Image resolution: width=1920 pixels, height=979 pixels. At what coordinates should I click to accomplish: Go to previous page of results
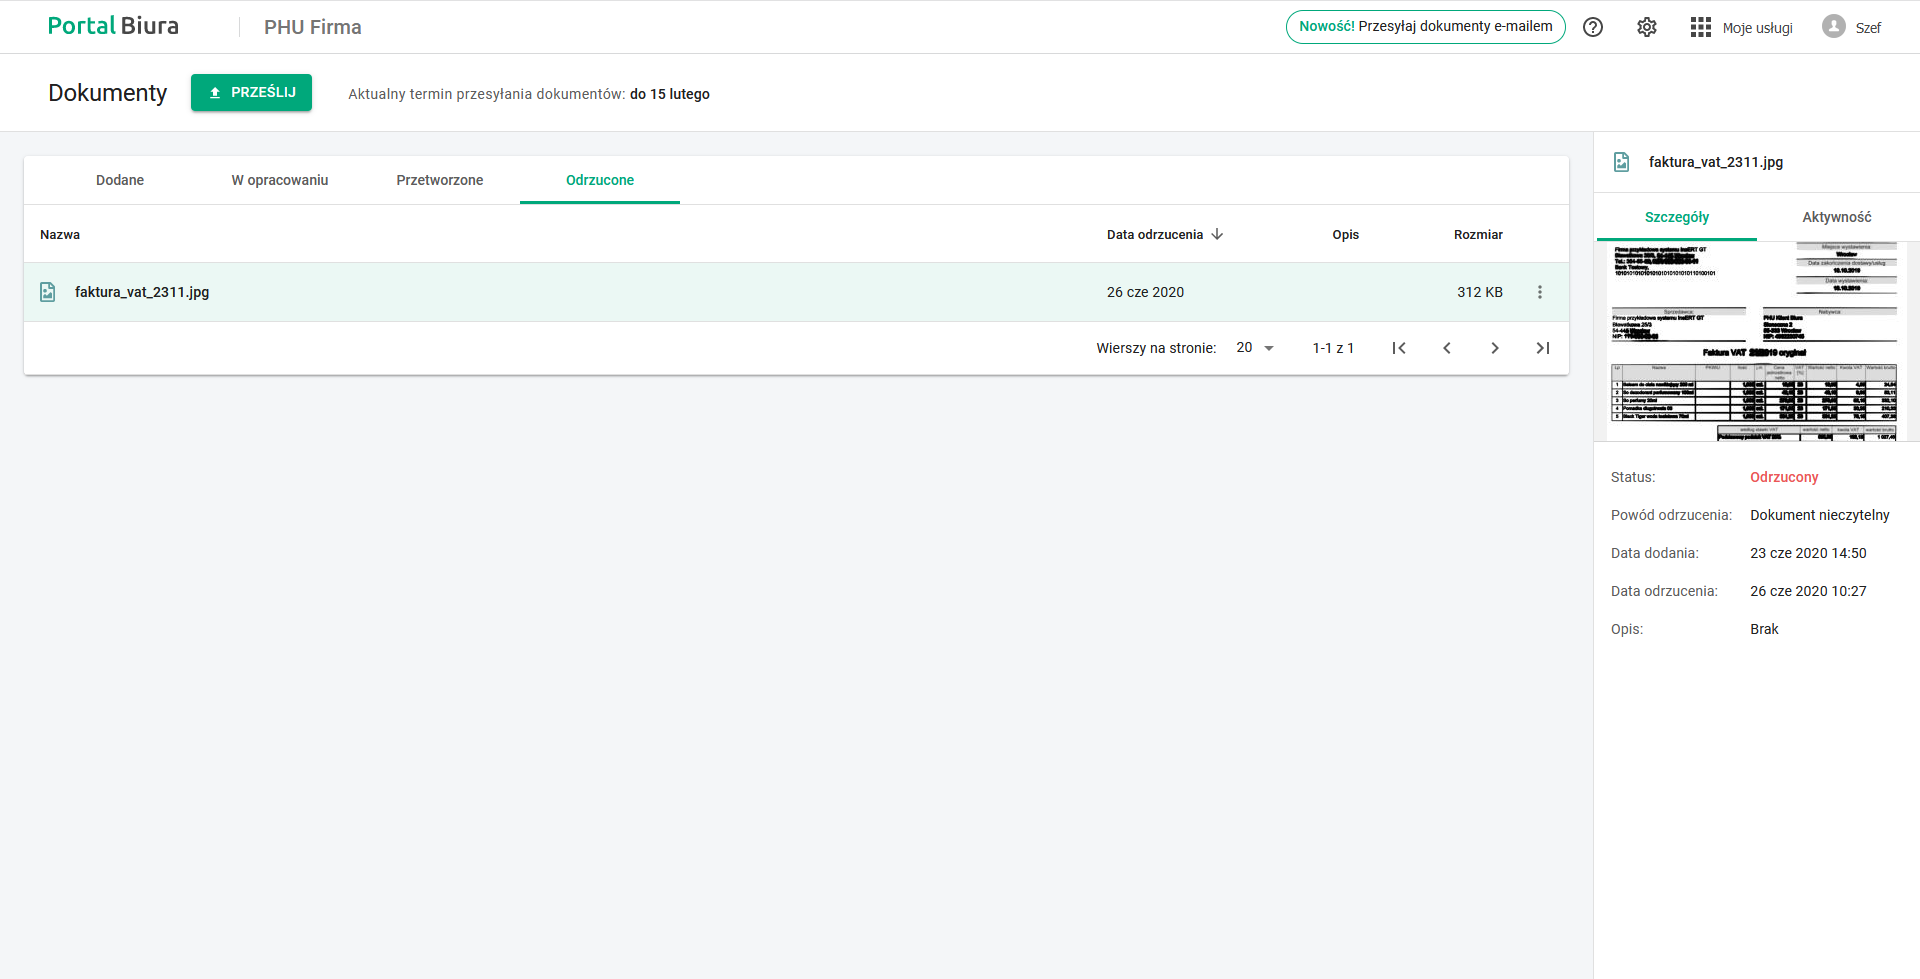click(1447, 348)
